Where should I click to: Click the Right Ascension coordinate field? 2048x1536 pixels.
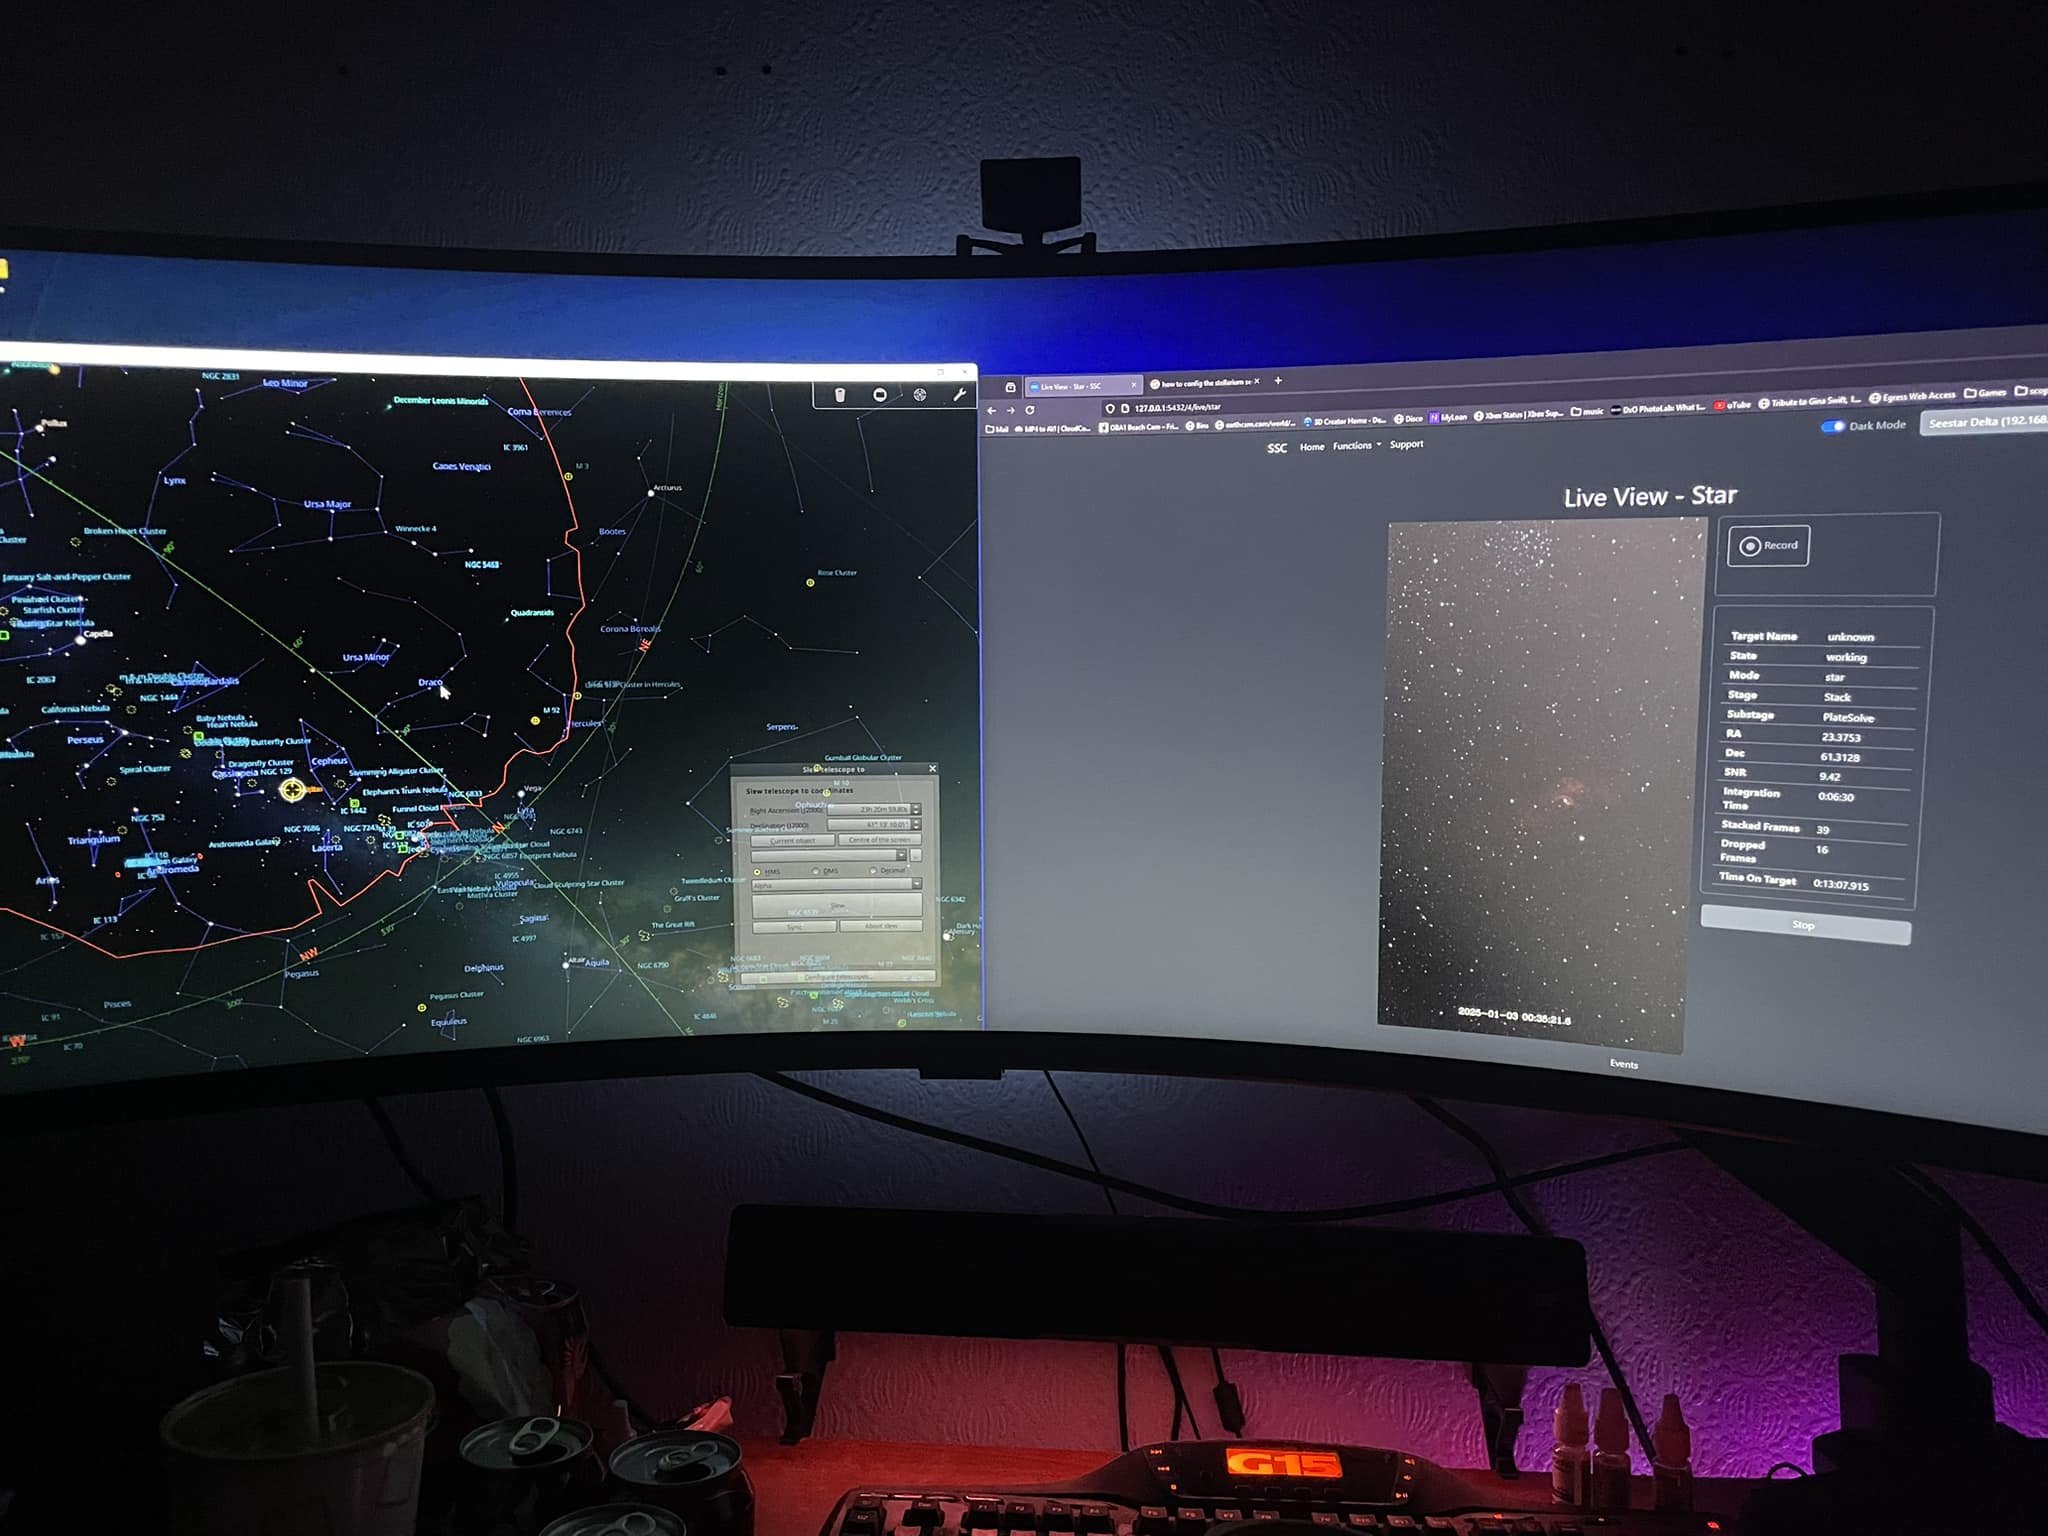click(x=868, y=809)
